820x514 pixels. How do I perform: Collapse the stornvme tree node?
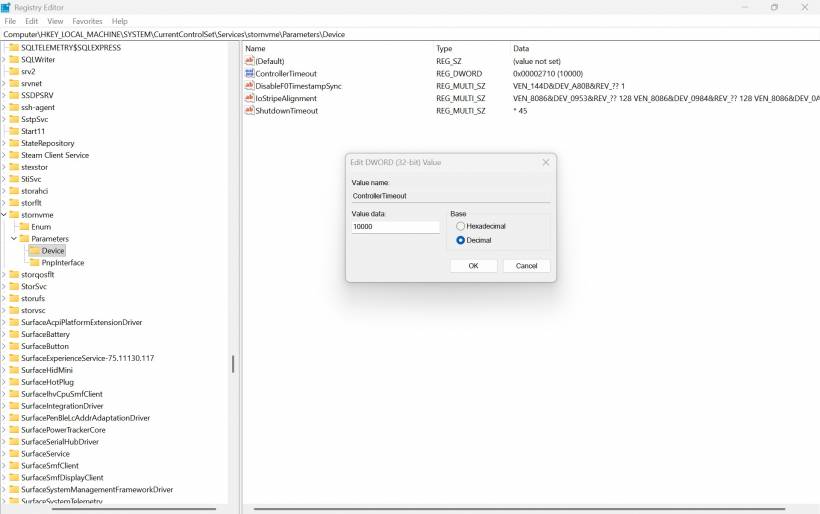4,215
